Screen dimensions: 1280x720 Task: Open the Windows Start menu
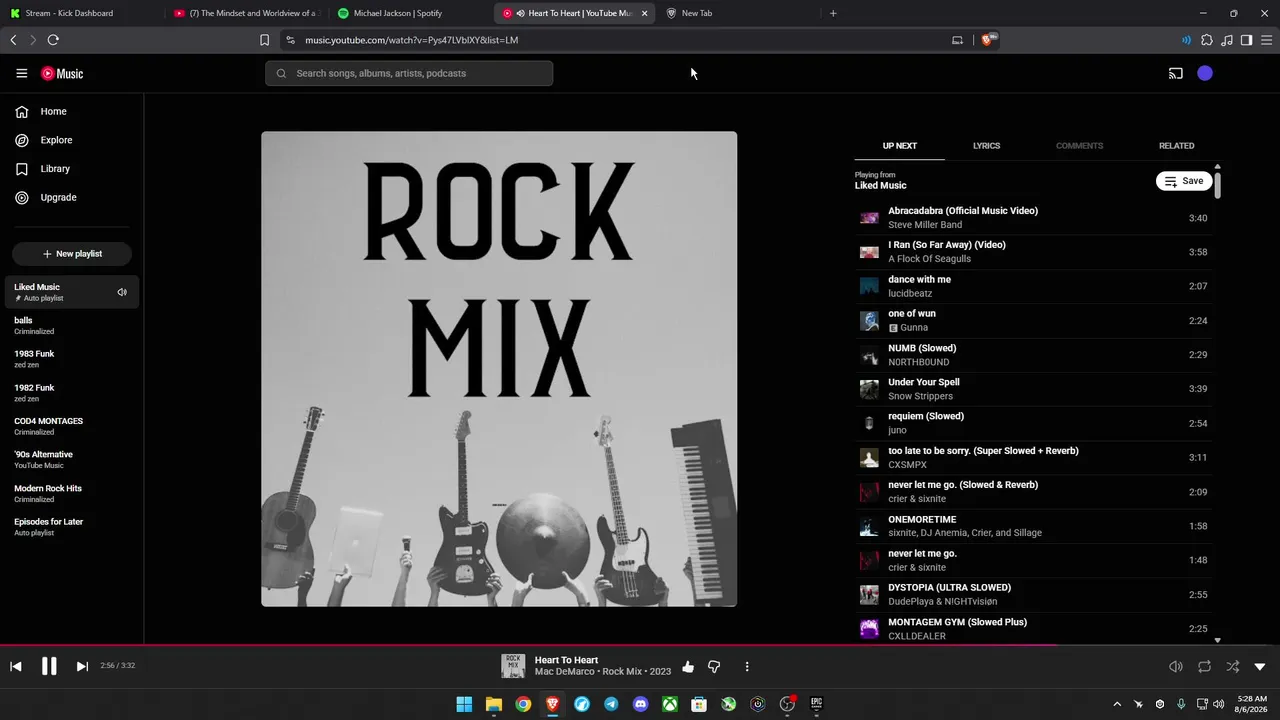(x=464, y=704)
